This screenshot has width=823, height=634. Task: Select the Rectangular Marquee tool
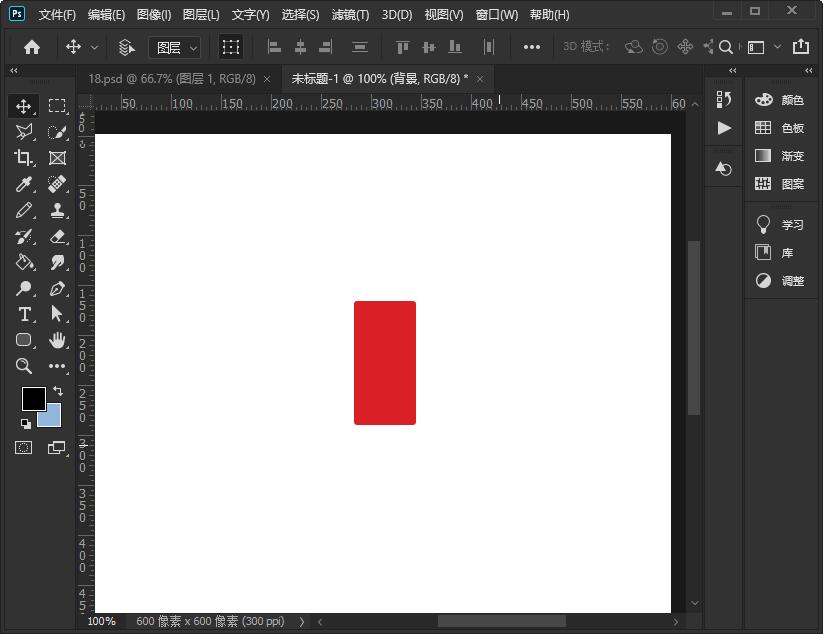(57, 106)
